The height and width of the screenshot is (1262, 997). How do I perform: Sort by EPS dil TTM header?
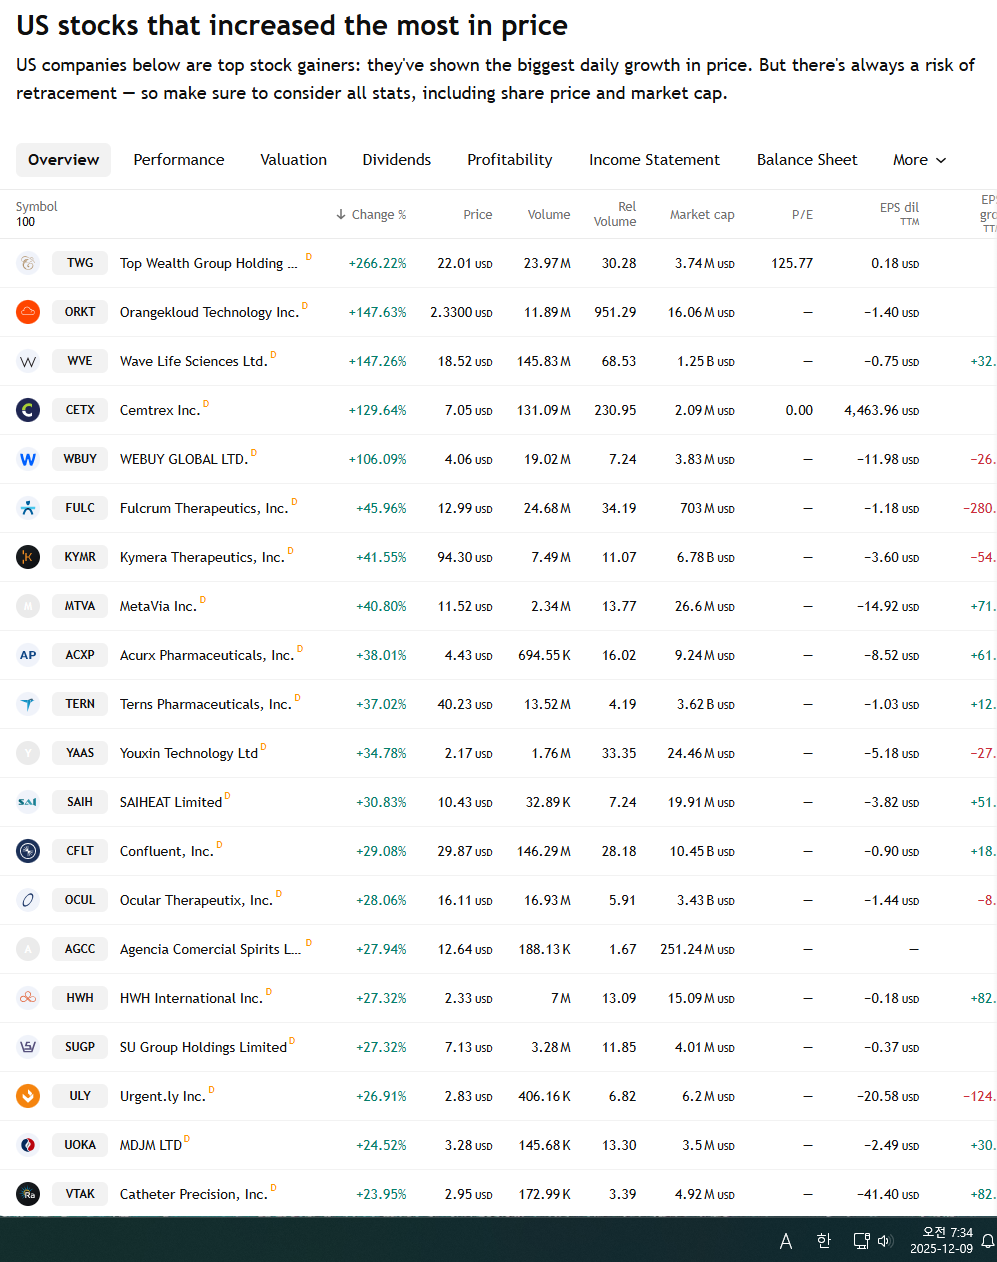pos(899,214)
